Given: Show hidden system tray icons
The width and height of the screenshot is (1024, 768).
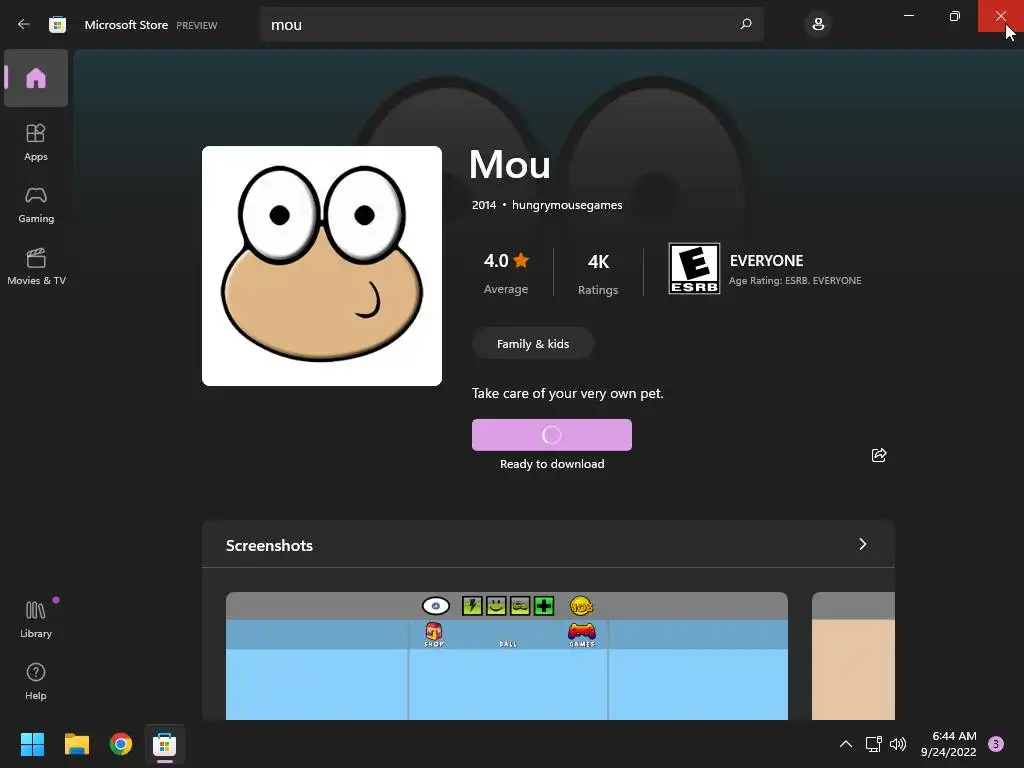Looking at the screenshot, I should pos(846,744).
